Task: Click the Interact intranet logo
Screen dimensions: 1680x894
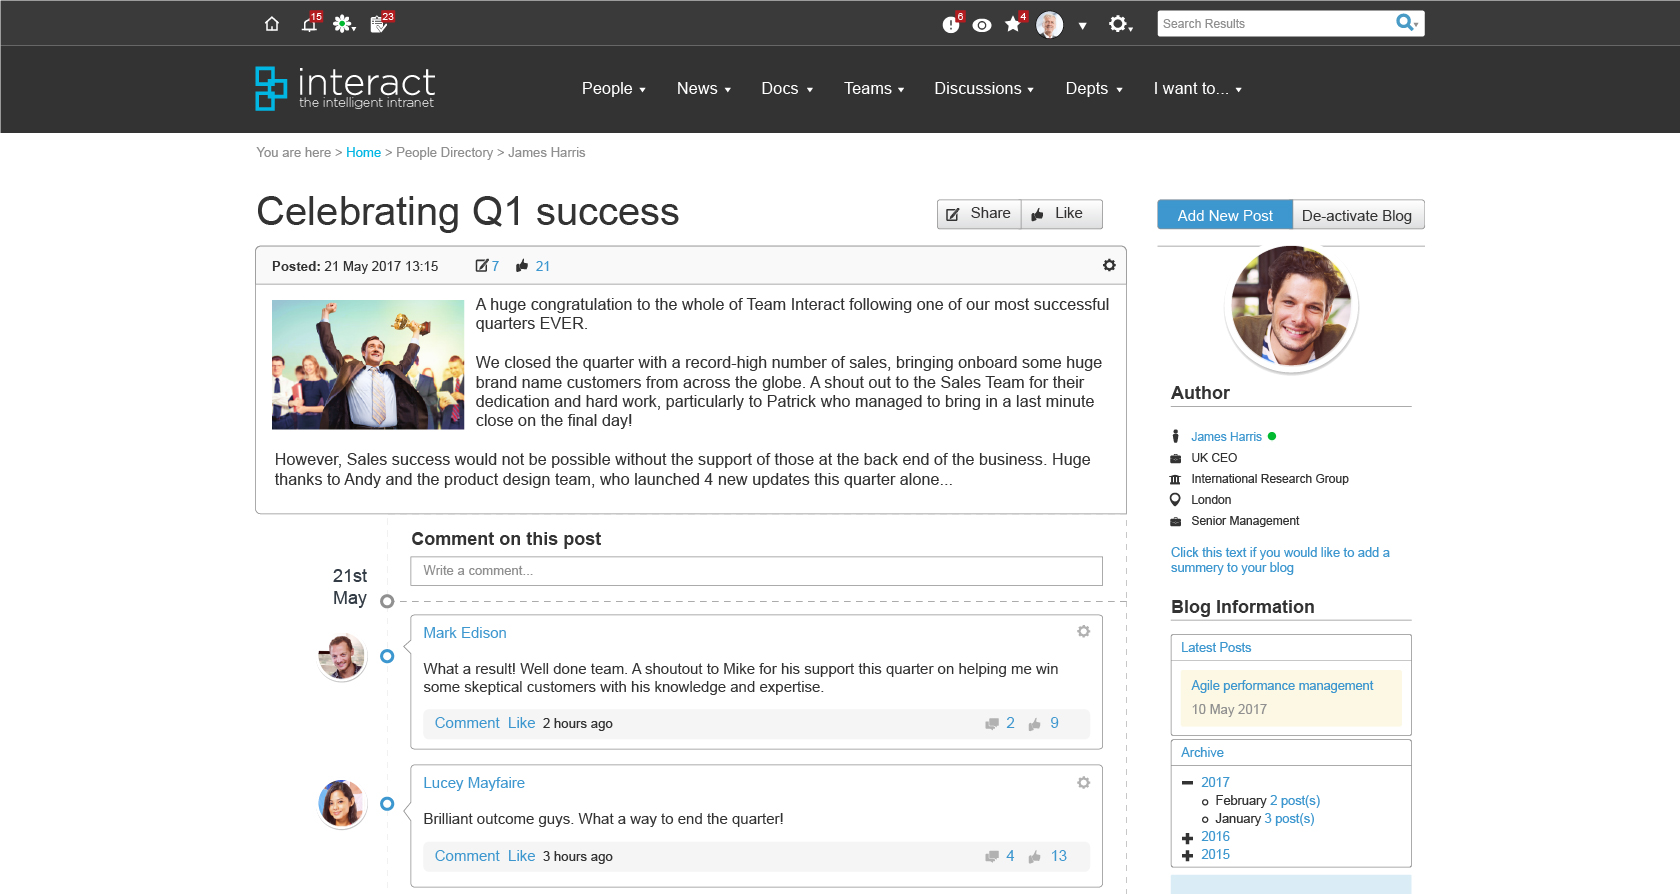Action: 345,88
